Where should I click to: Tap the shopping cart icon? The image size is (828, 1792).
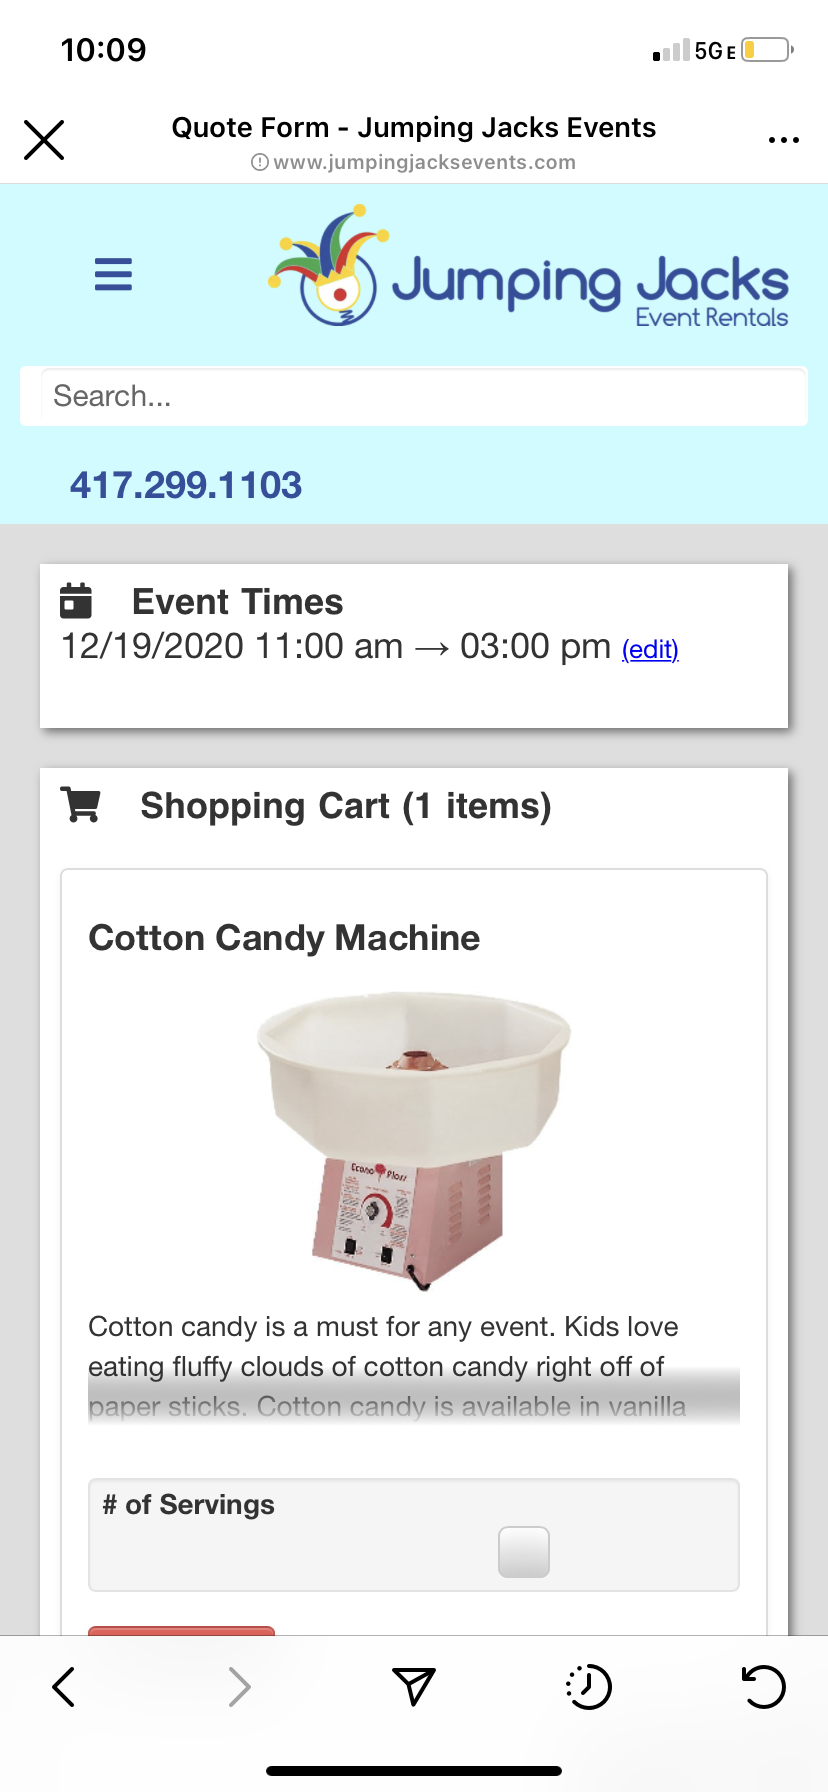pyautogui.click(x=81, y=805)
